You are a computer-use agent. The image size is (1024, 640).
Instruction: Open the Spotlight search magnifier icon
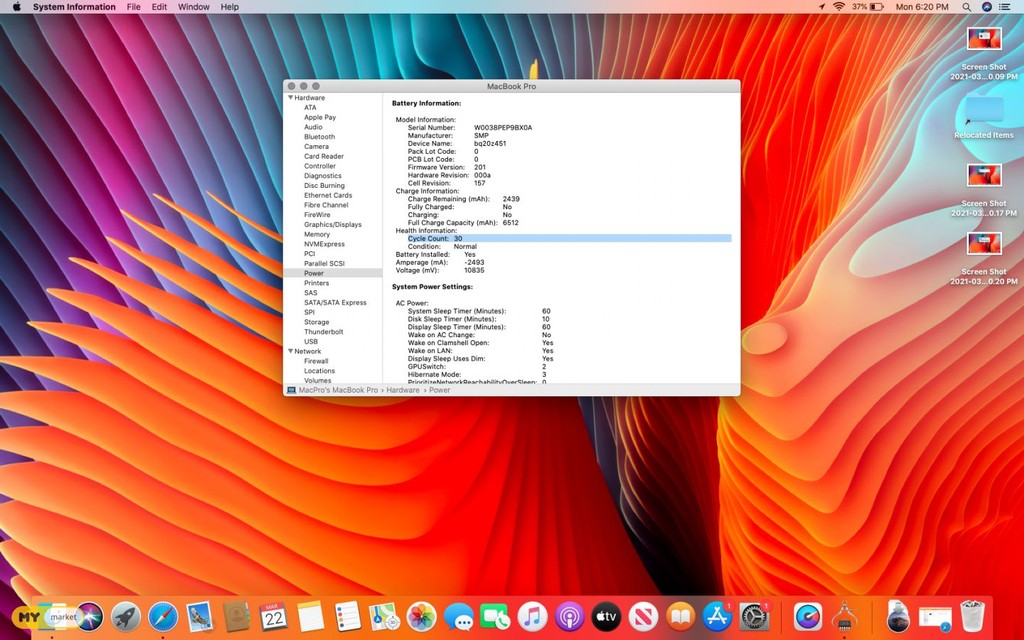click(x=966, y=7)
